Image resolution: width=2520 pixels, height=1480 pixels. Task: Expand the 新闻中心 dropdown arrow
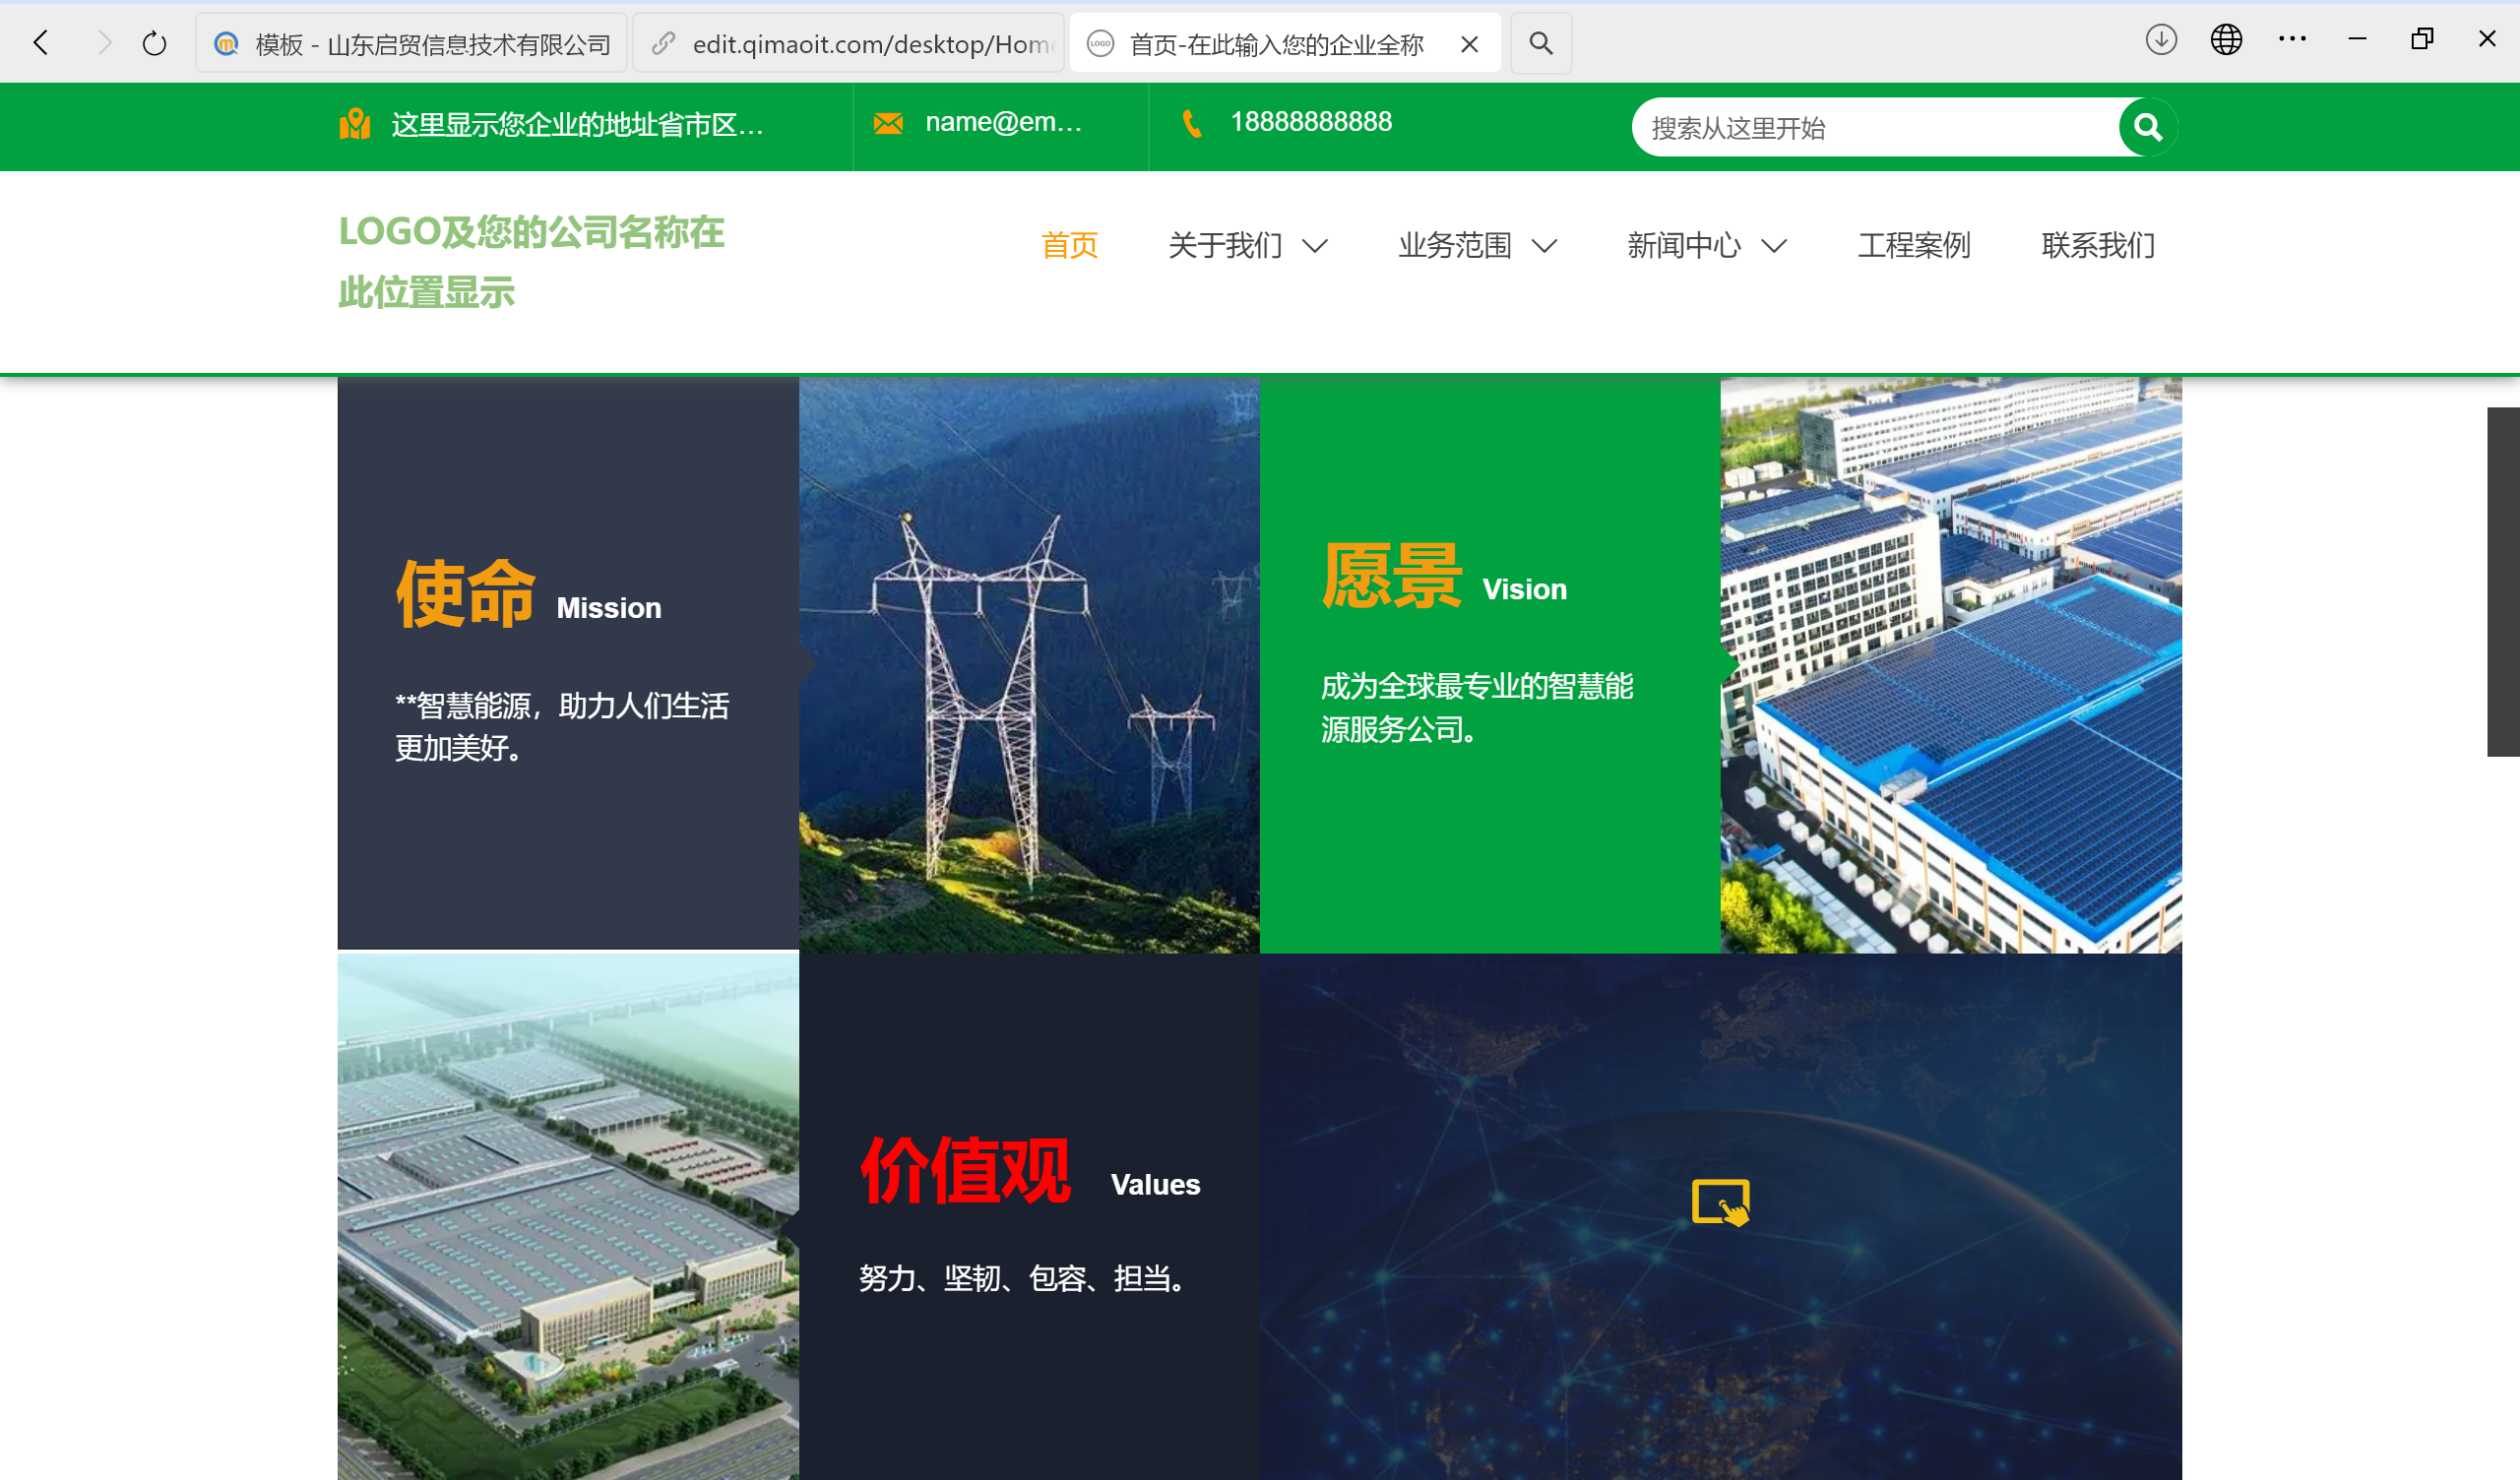pyautogui.click(x=1775, y=245)
